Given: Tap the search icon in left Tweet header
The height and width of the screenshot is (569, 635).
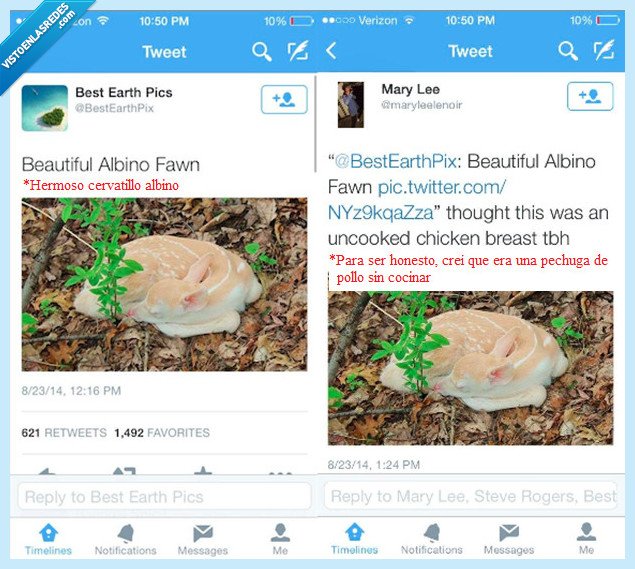Looking at the screenshot, I should (262, 52).
